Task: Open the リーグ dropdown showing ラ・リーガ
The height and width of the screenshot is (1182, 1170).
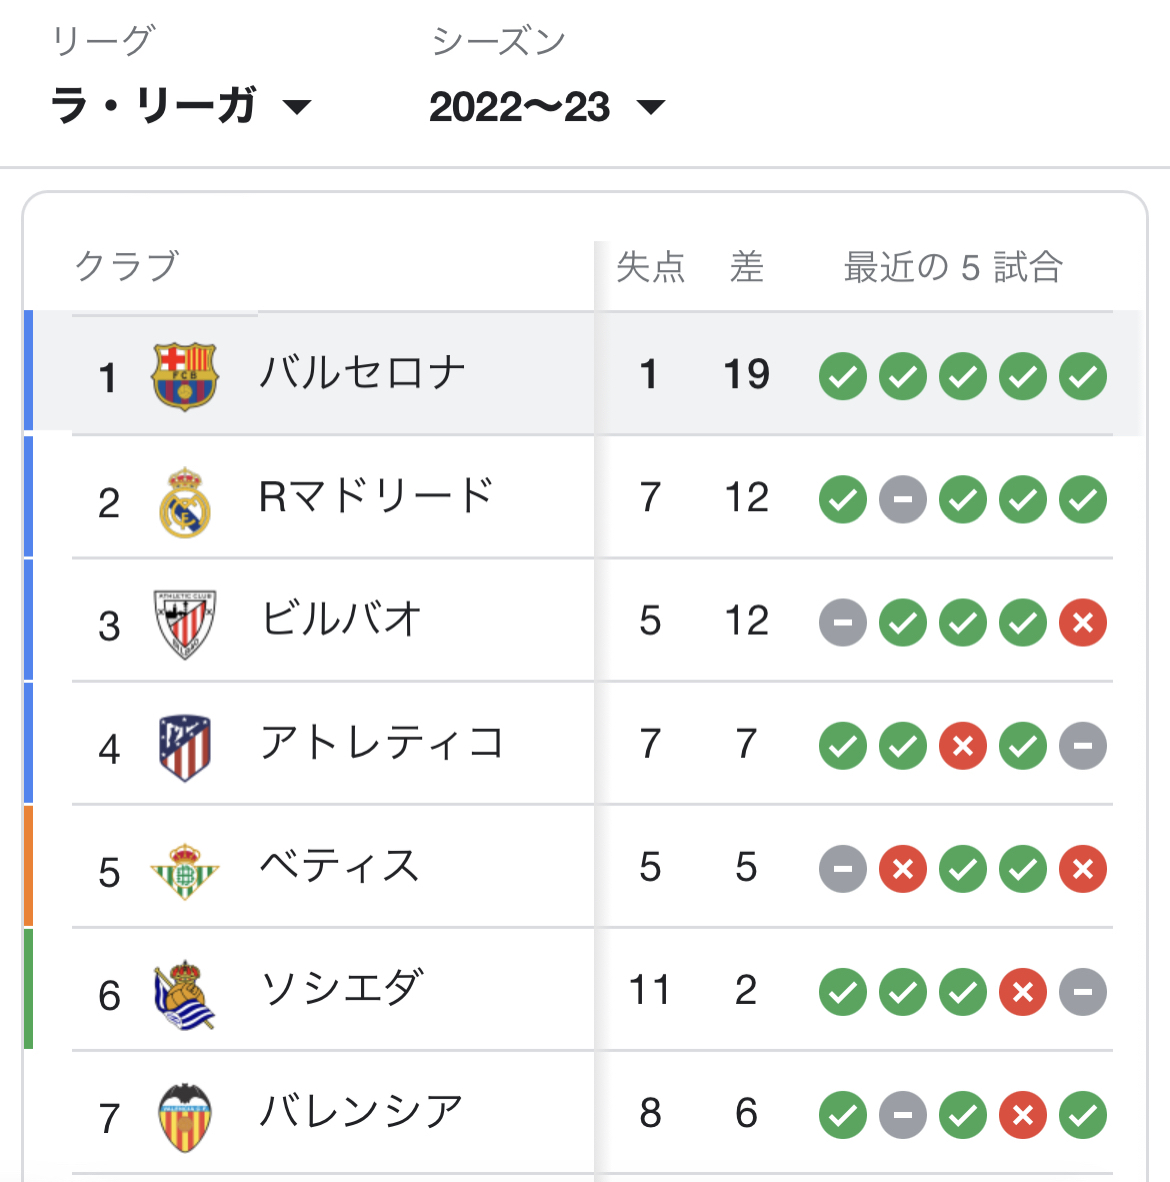Action: 180,106
